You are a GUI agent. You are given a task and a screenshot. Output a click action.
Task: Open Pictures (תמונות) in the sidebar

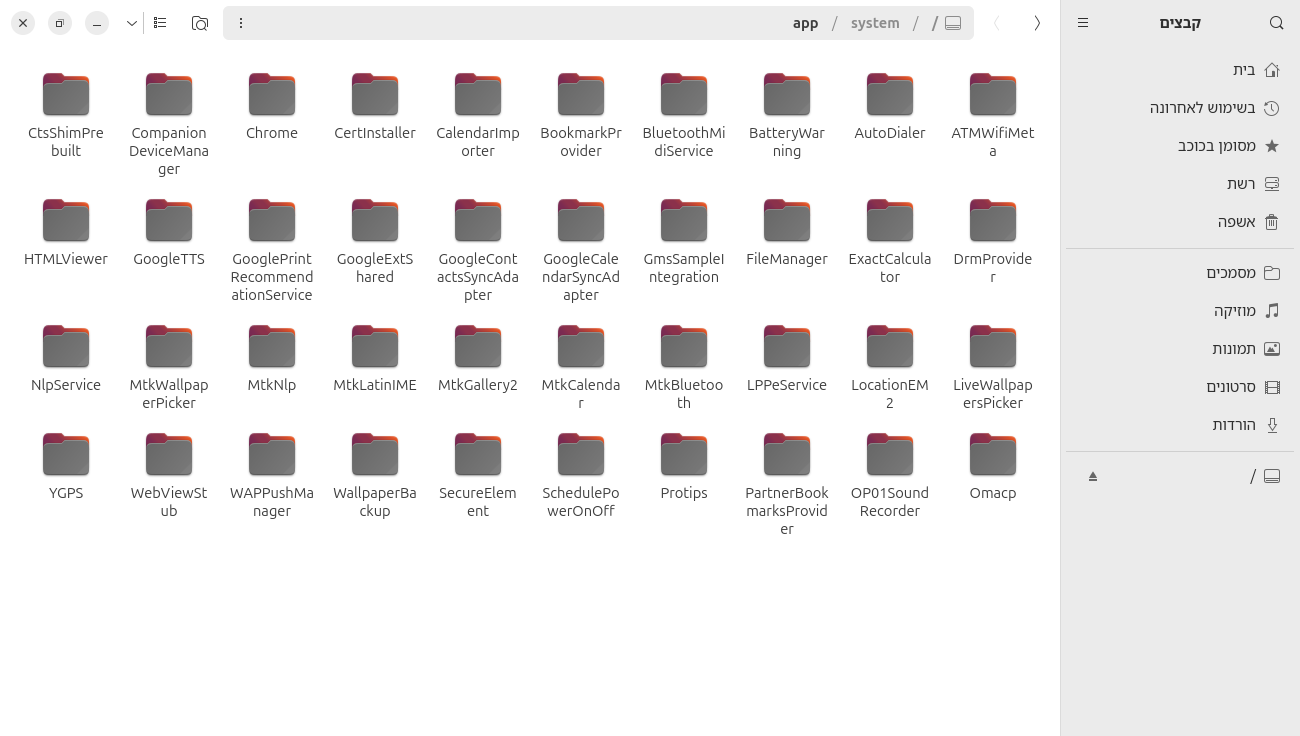pyautogui.click(x=1180, y=349)
